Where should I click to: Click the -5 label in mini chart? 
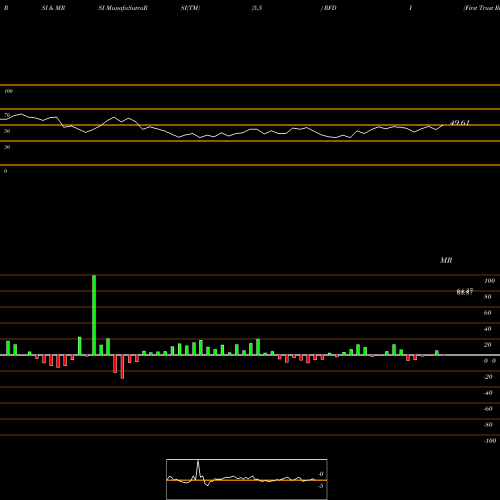pos(320,486)
